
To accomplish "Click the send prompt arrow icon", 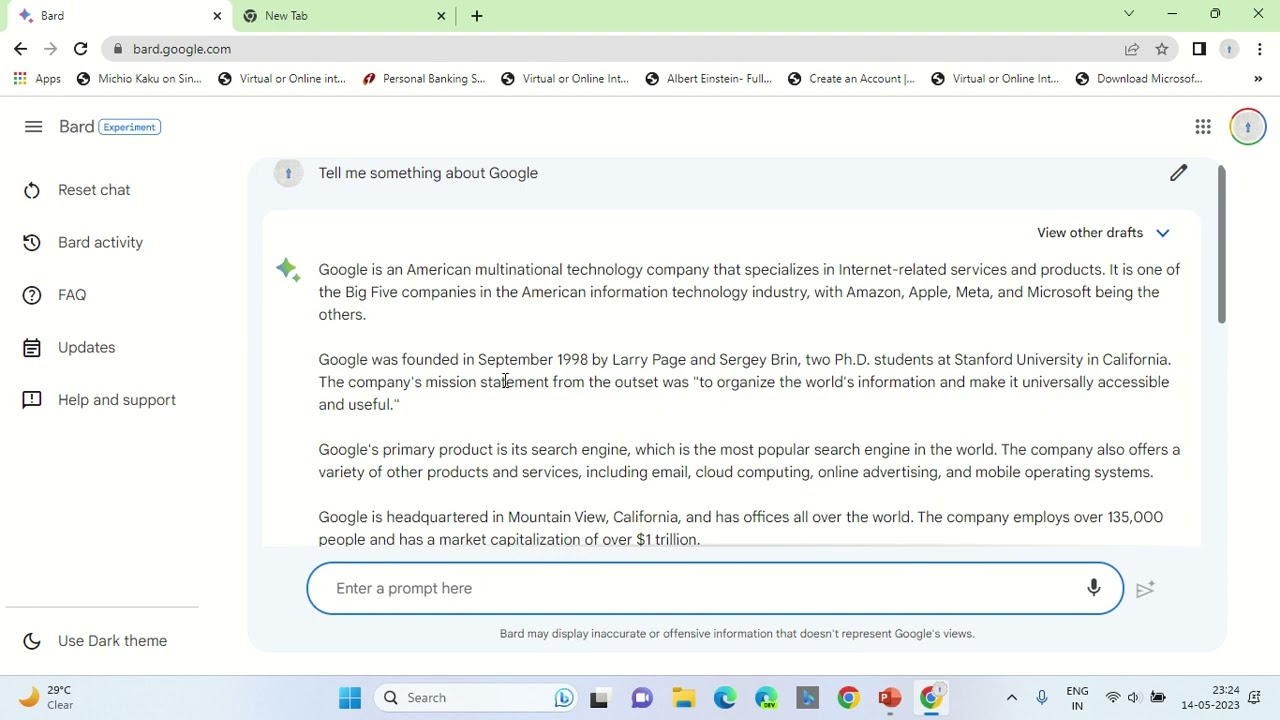I will tap(1145, 589).
